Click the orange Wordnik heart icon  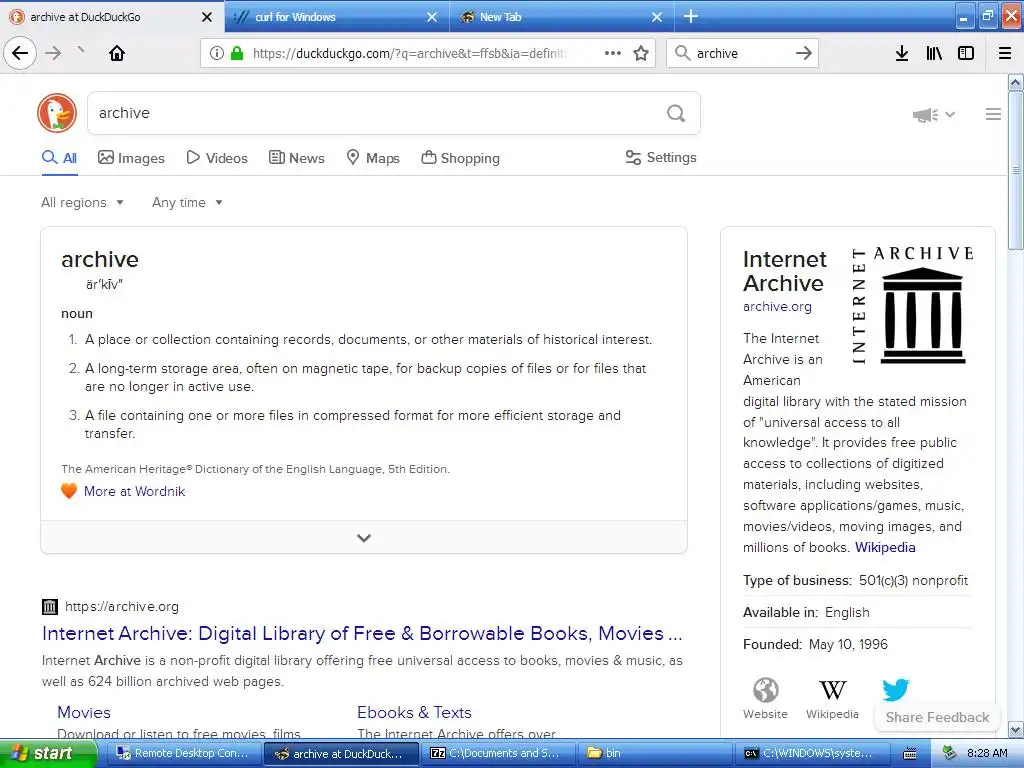click(x=69, y=491)
